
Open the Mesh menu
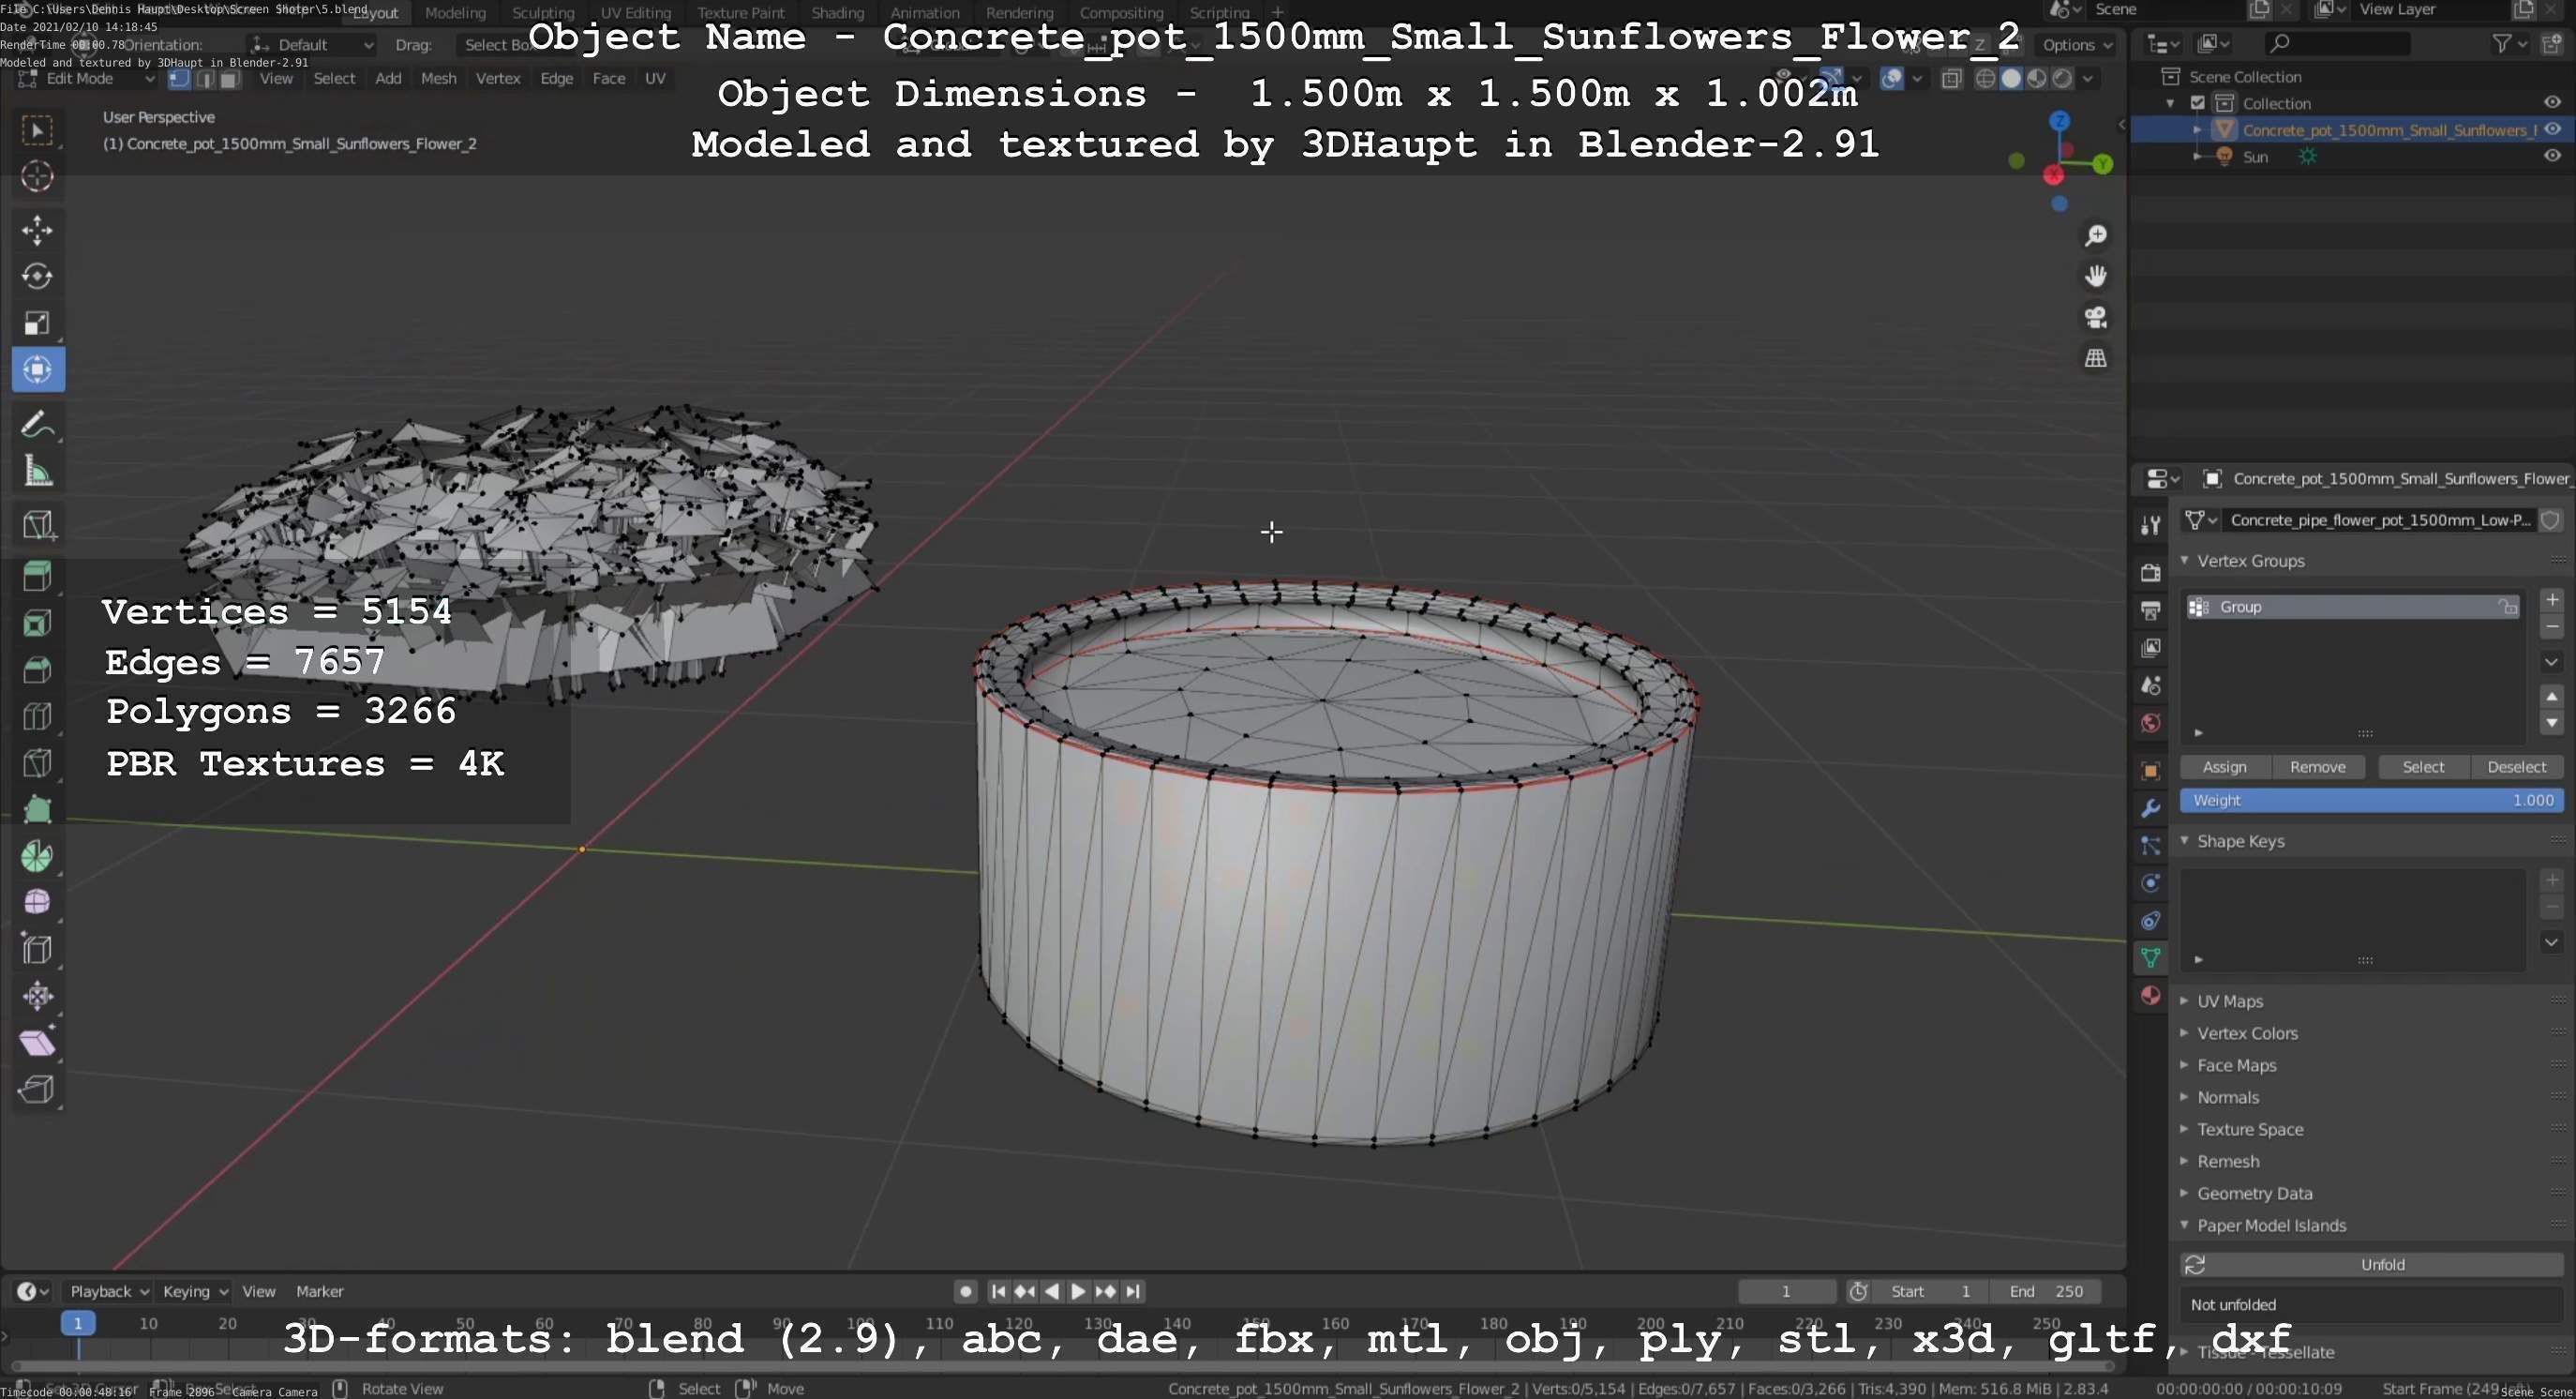[438, 79]
